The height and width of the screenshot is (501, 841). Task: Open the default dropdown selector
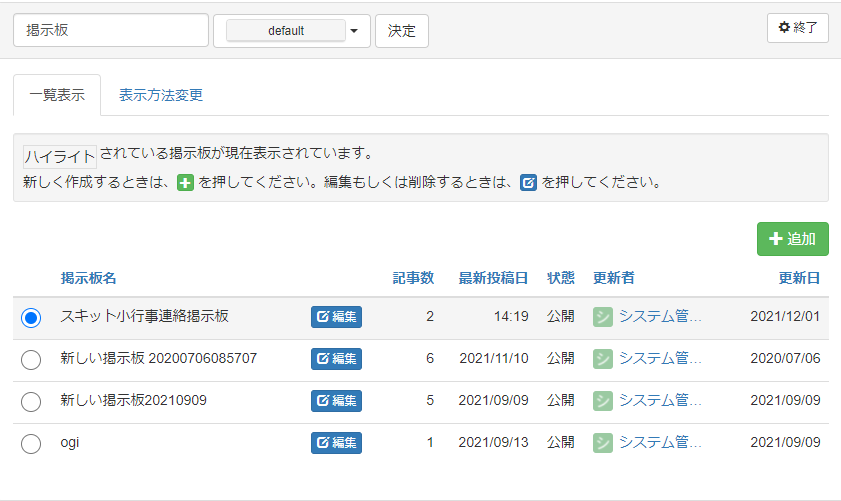click(x=292, y=31)
